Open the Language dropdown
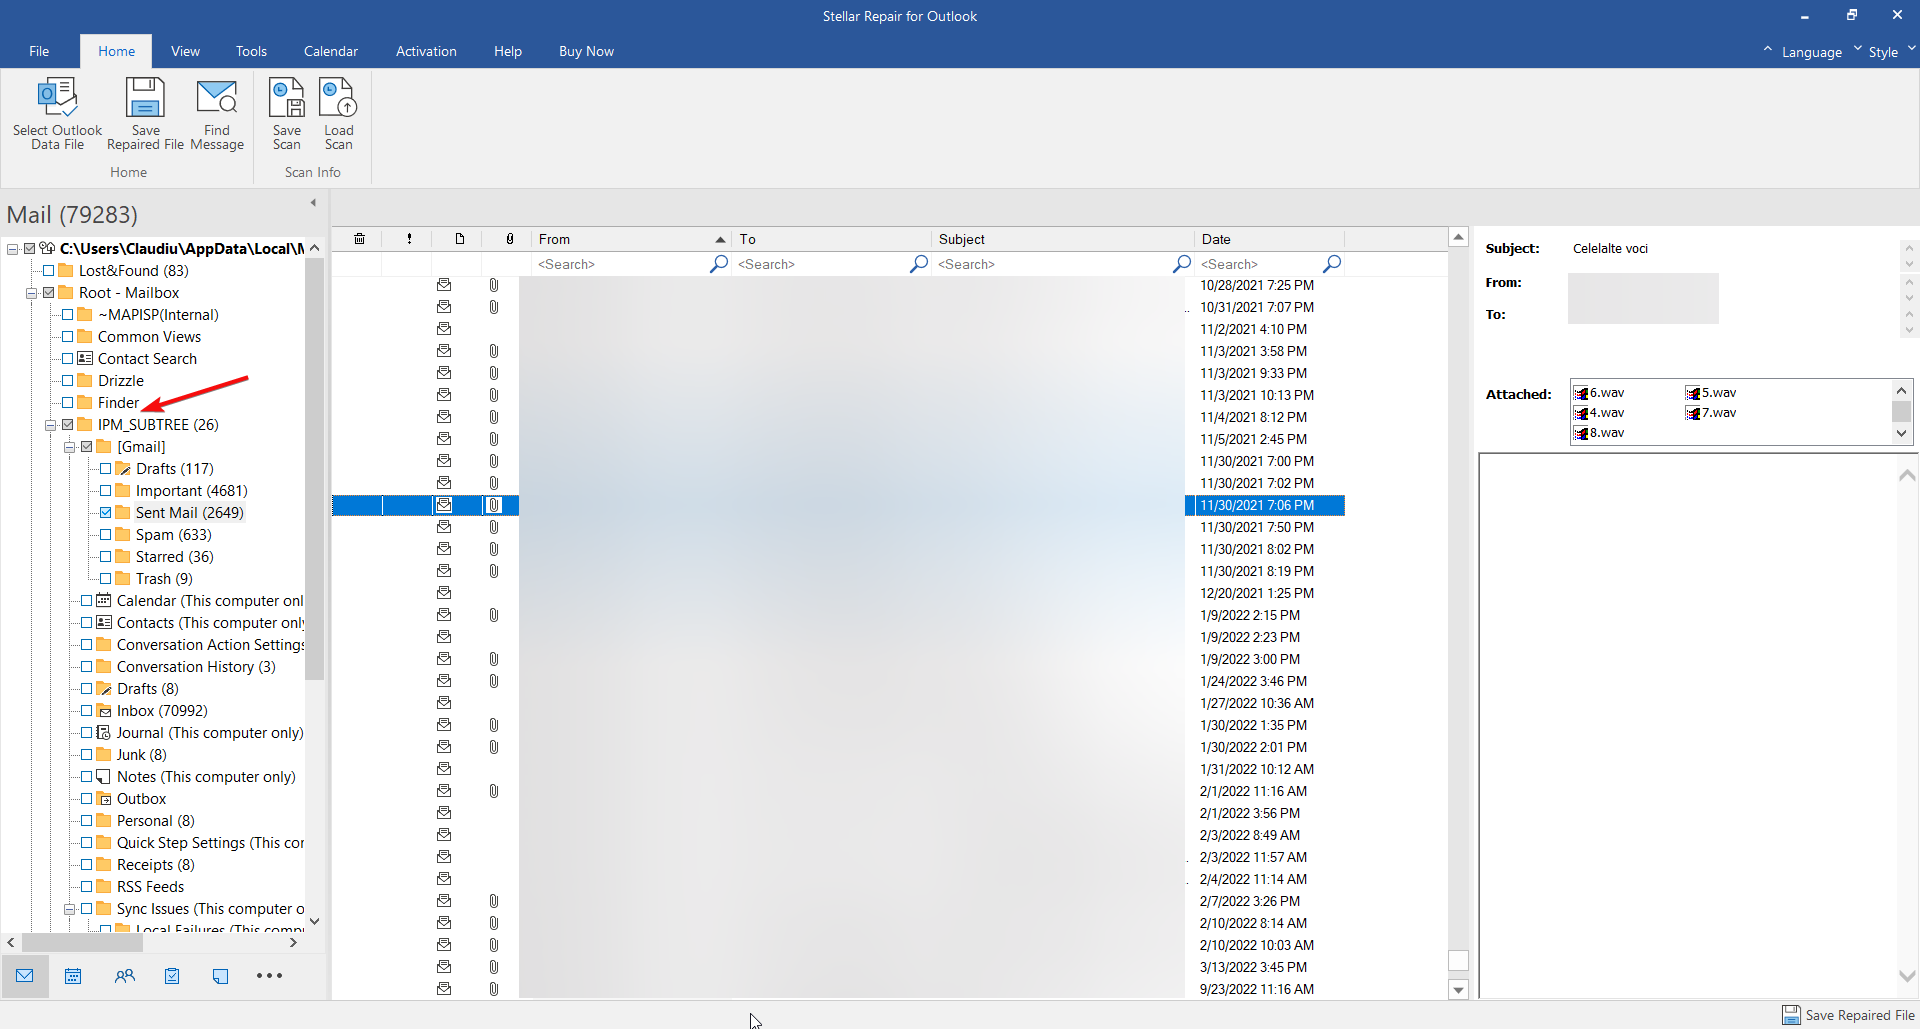Viewport: 1920px width, 1029px height. click(x=1811, y=52)
